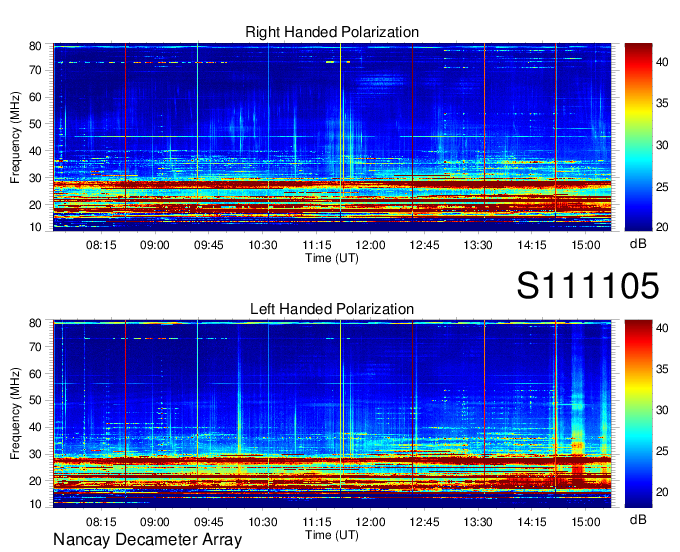Image resolution: width=680 pixels, height=552 pixels.
Task: Click the Right Handed Polarization spectrogram image
Action: tap(332, 137)
